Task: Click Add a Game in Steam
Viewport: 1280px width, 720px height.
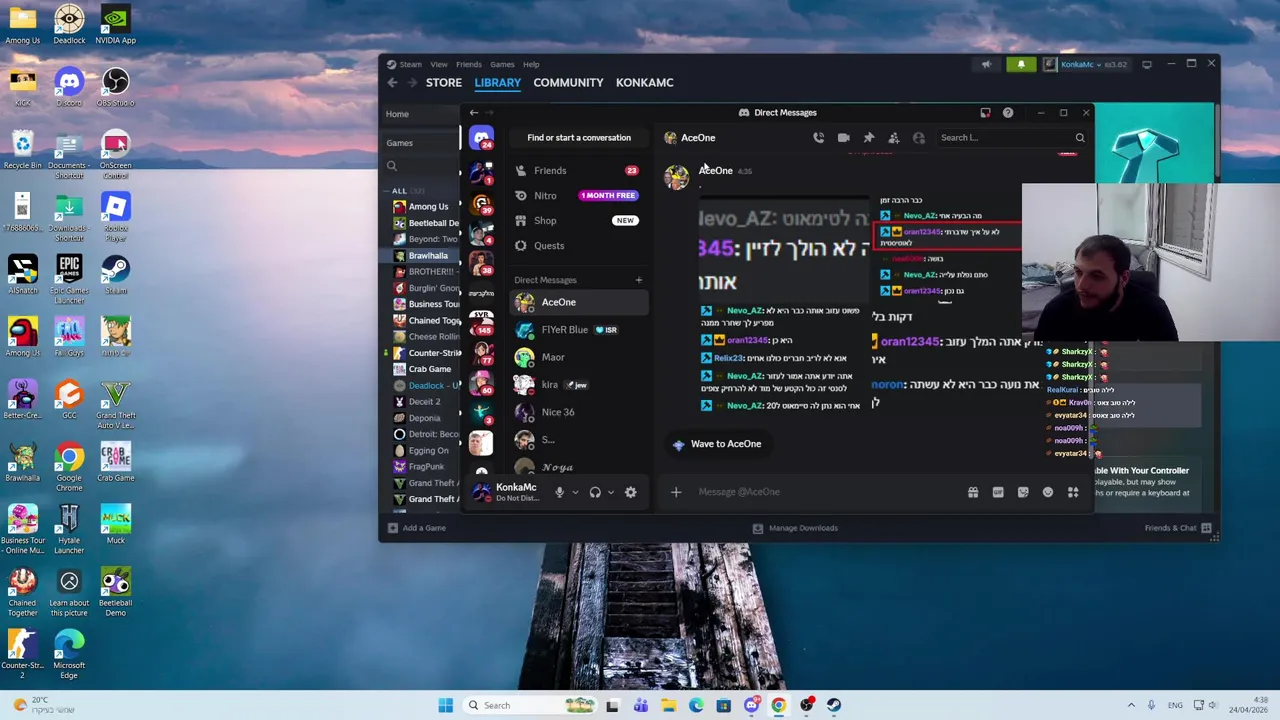Action: click(x=417, y=528)
